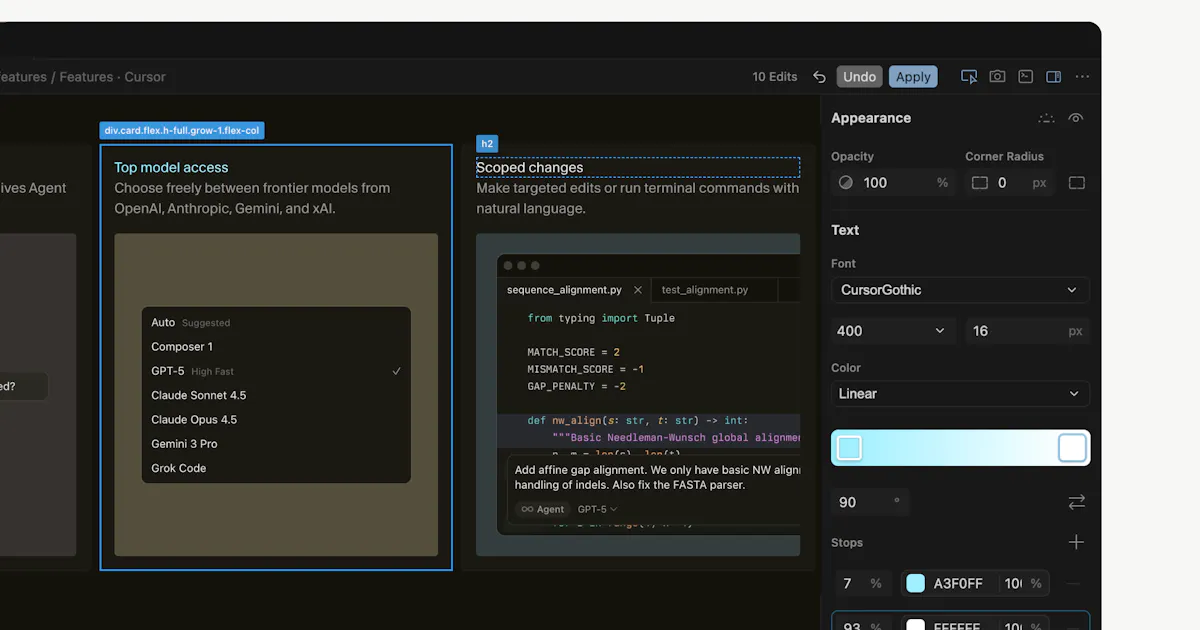
Task: Click the 10 Edits counter
Action: 775,77
